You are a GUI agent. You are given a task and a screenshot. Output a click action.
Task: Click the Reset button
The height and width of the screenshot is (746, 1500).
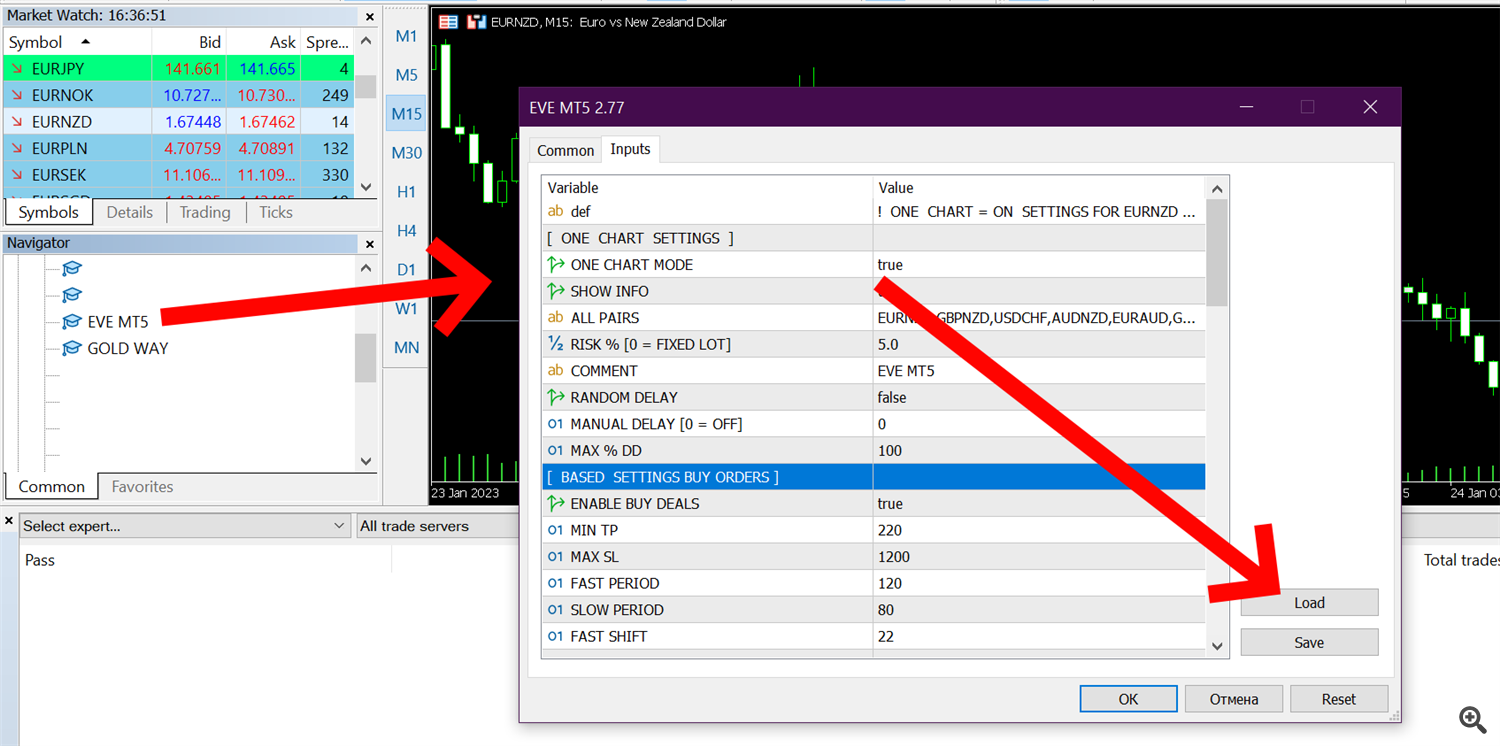(1338, 699)
